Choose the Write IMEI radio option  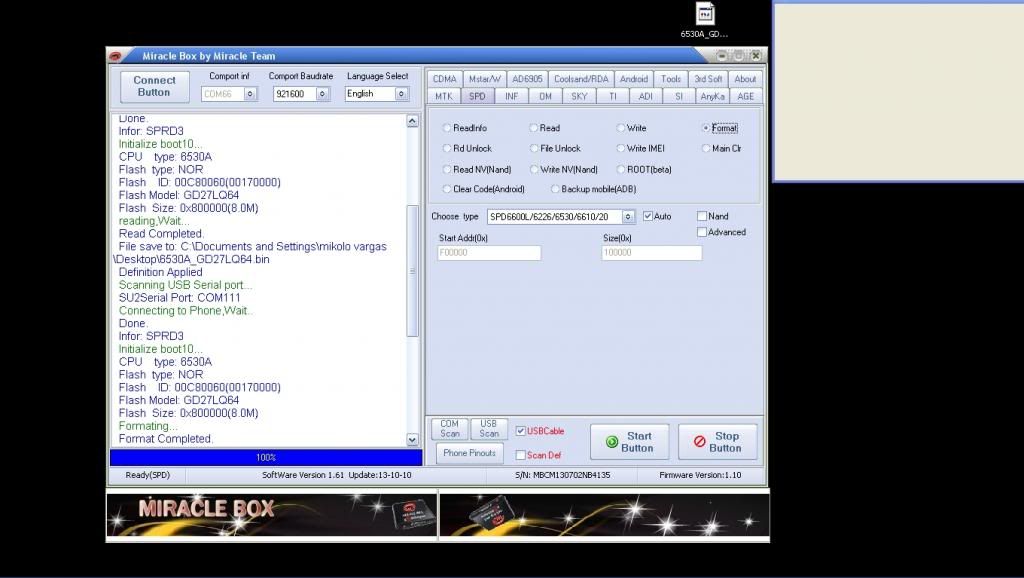tap(620, 148)
